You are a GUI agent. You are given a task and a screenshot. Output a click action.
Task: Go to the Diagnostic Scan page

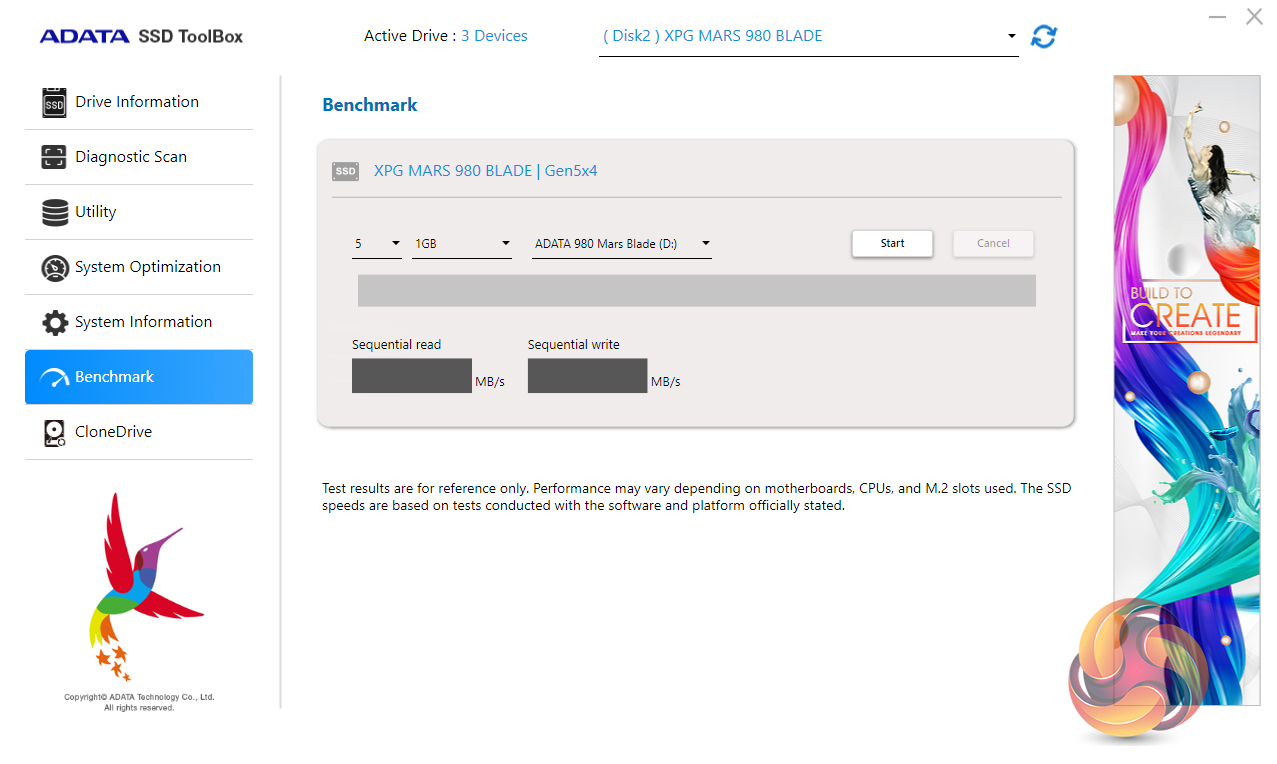coord(139,157)
